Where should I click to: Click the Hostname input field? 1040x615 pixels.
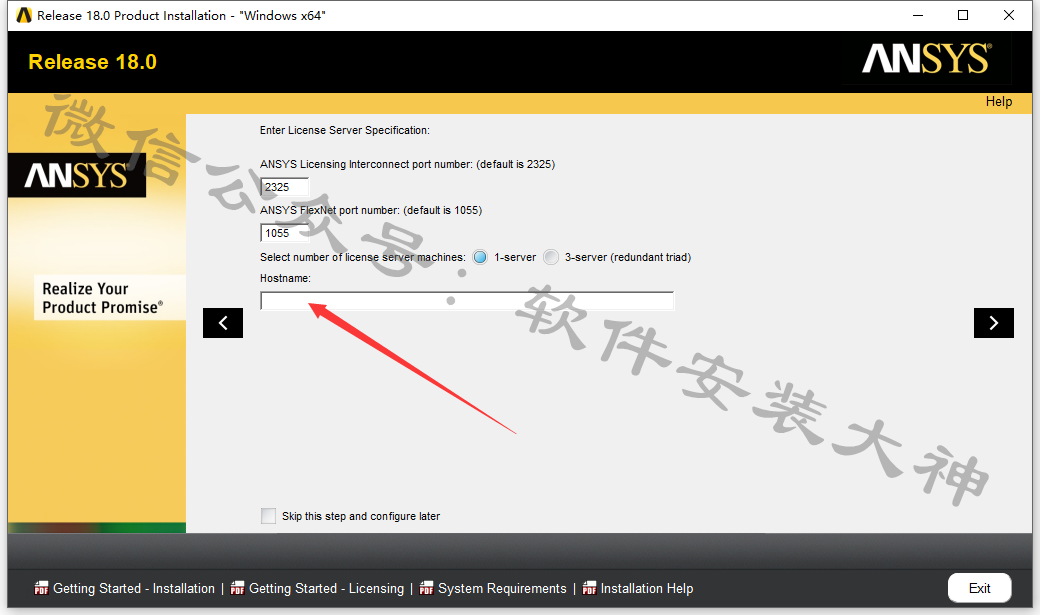(x=467, y=301)
